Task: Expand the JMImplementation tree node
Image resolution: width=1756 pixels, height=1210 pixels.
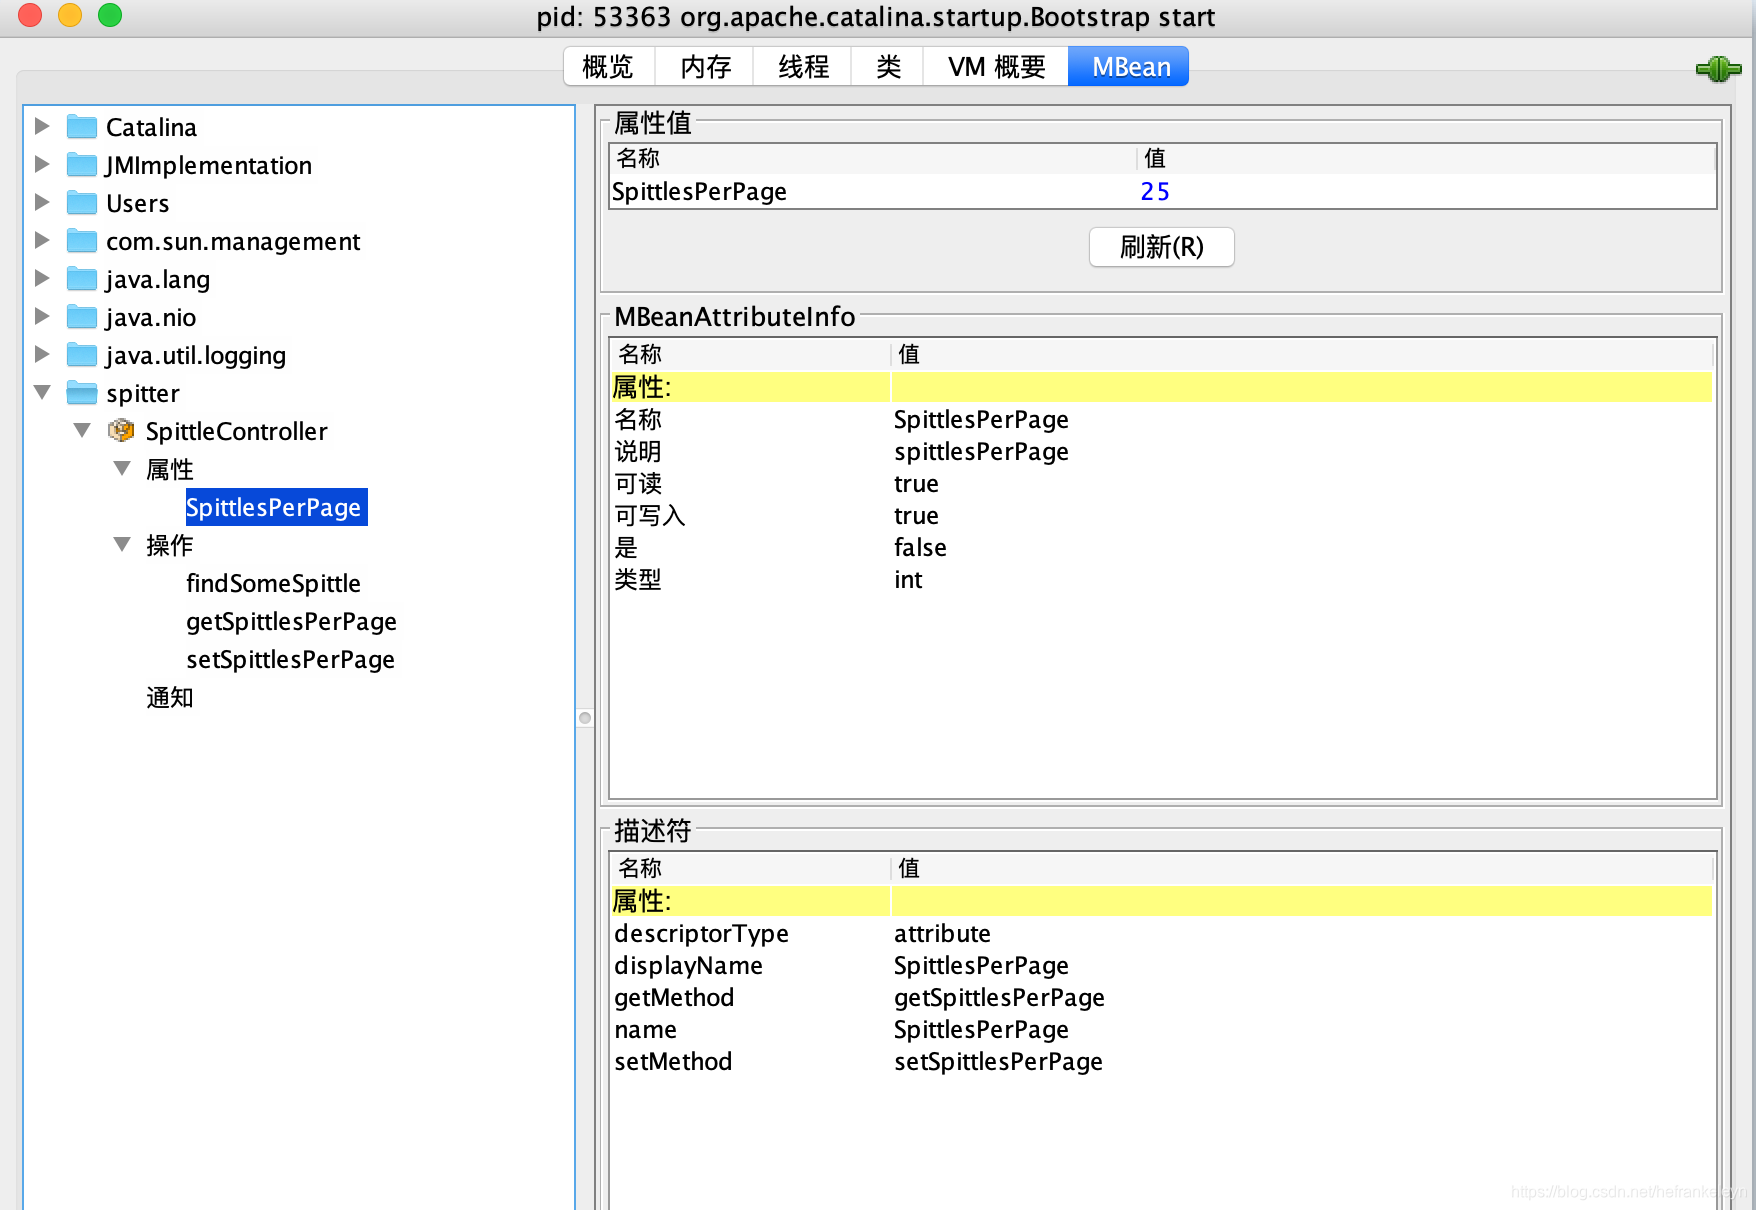Action: (x=42, y=164)
